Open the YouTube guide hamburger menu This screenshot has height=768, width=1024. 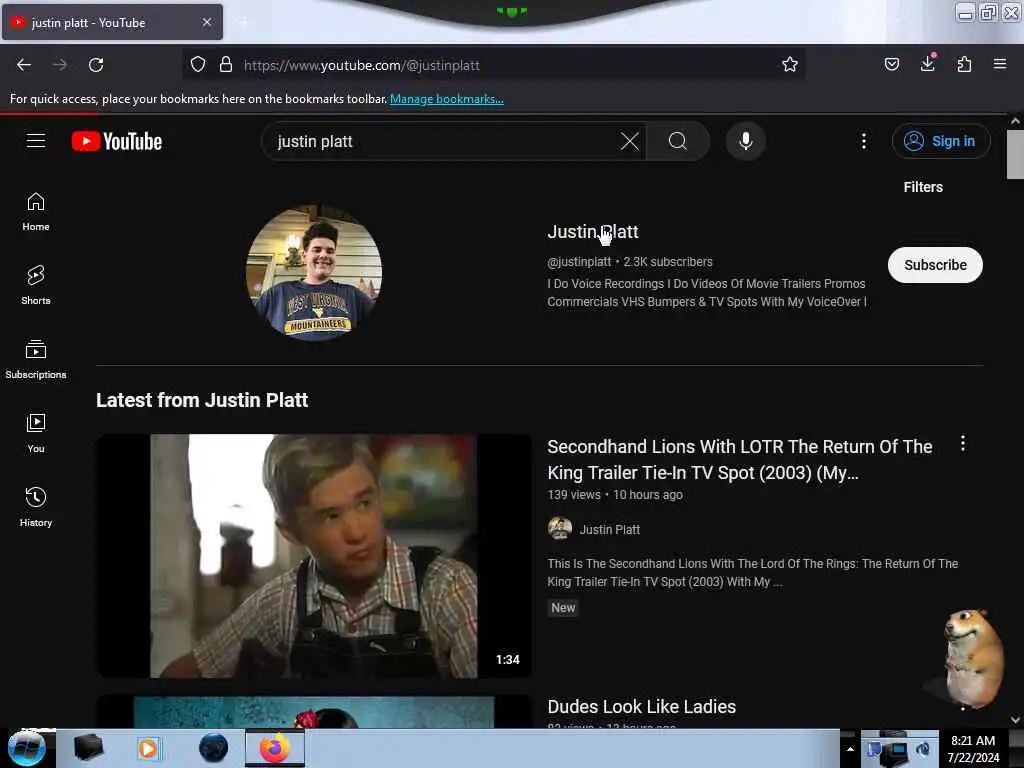coord(36,140)
